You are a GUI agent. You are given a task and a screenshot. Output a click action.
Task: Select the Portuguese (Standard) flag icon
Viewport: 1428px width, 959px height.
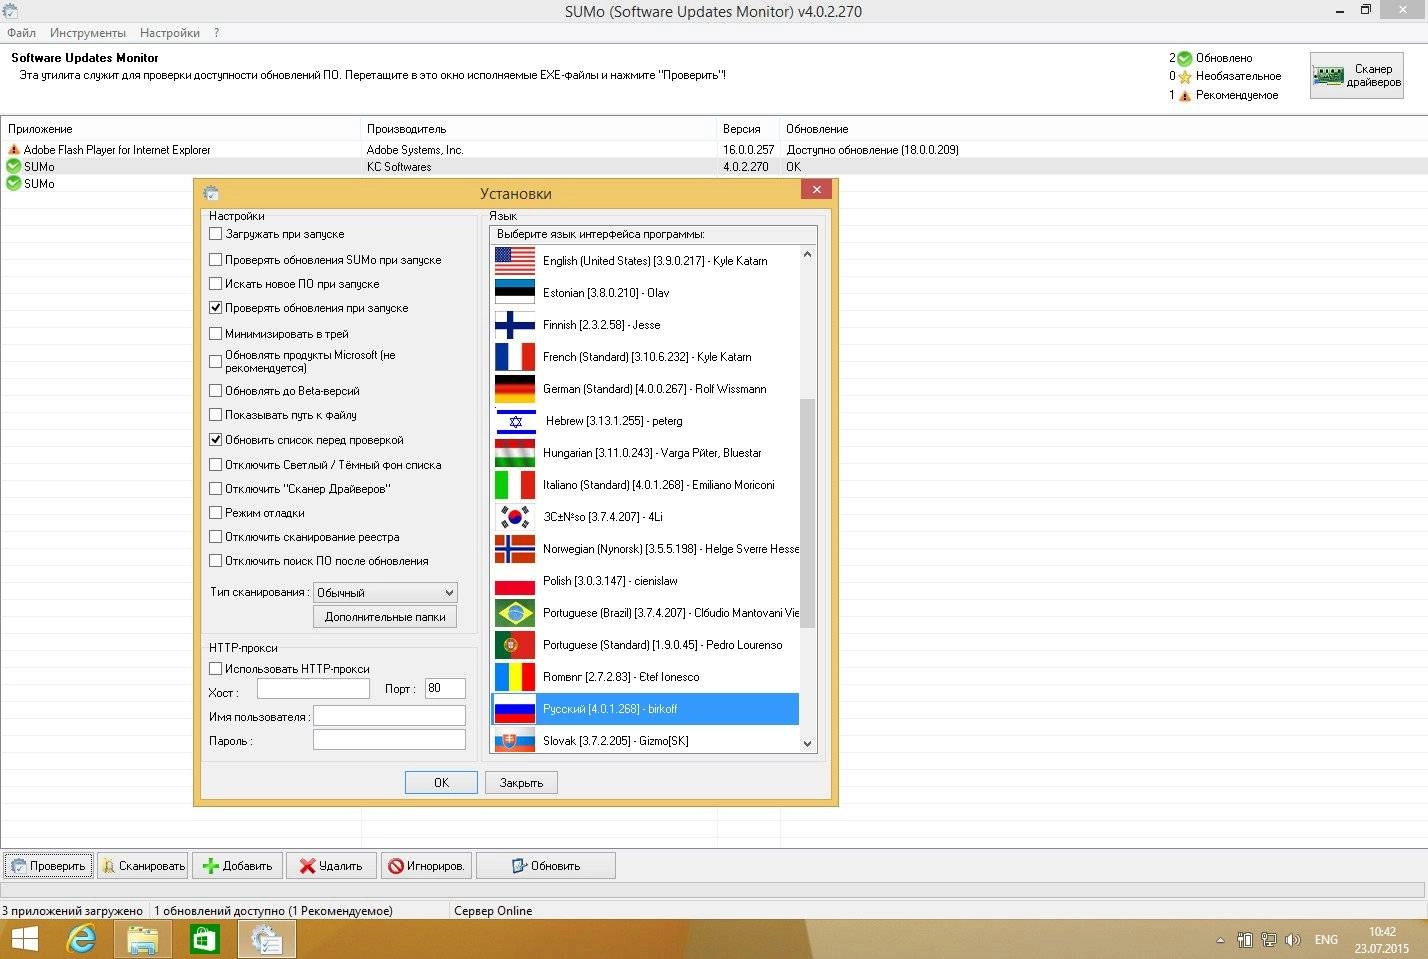515,644
